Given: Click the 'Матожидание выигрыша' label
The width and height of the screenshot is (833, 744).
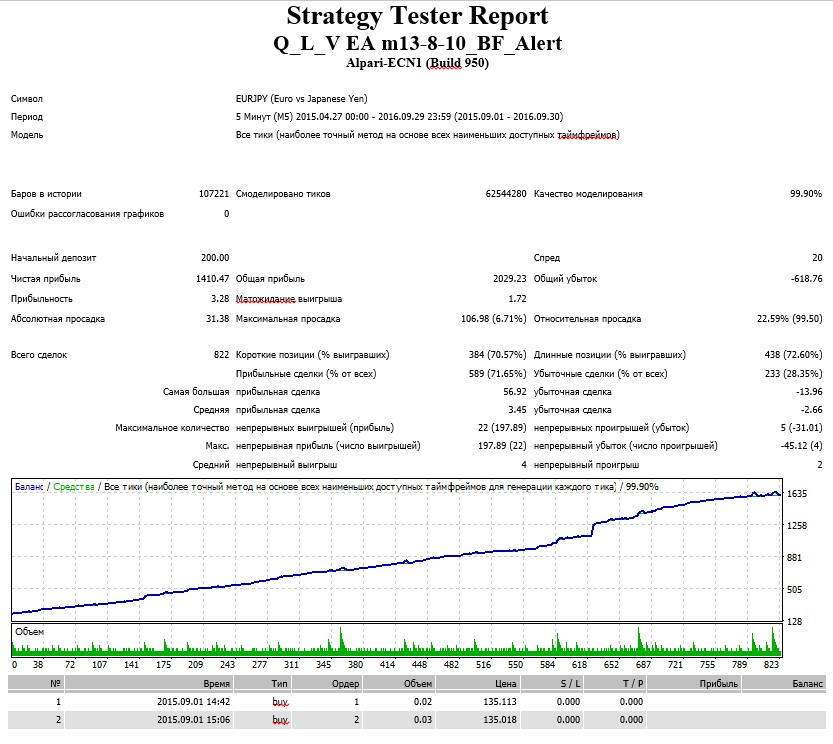Looking at the screenshot, I should coord(288,299).
